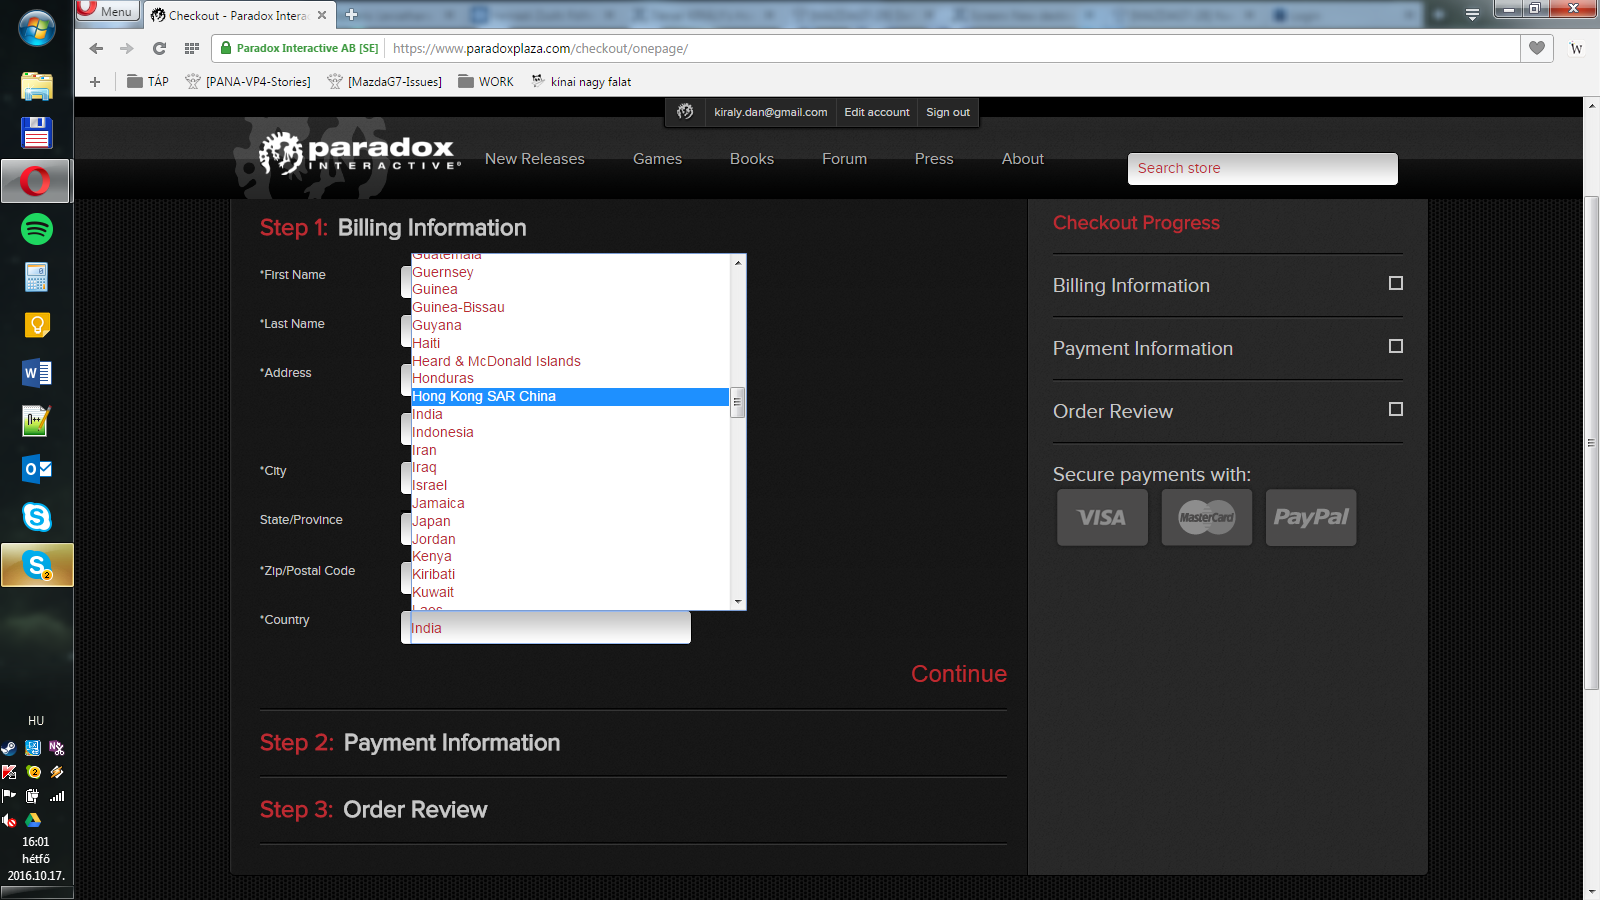
Task: Open the New Releases menu item
Action: point(534,159)
